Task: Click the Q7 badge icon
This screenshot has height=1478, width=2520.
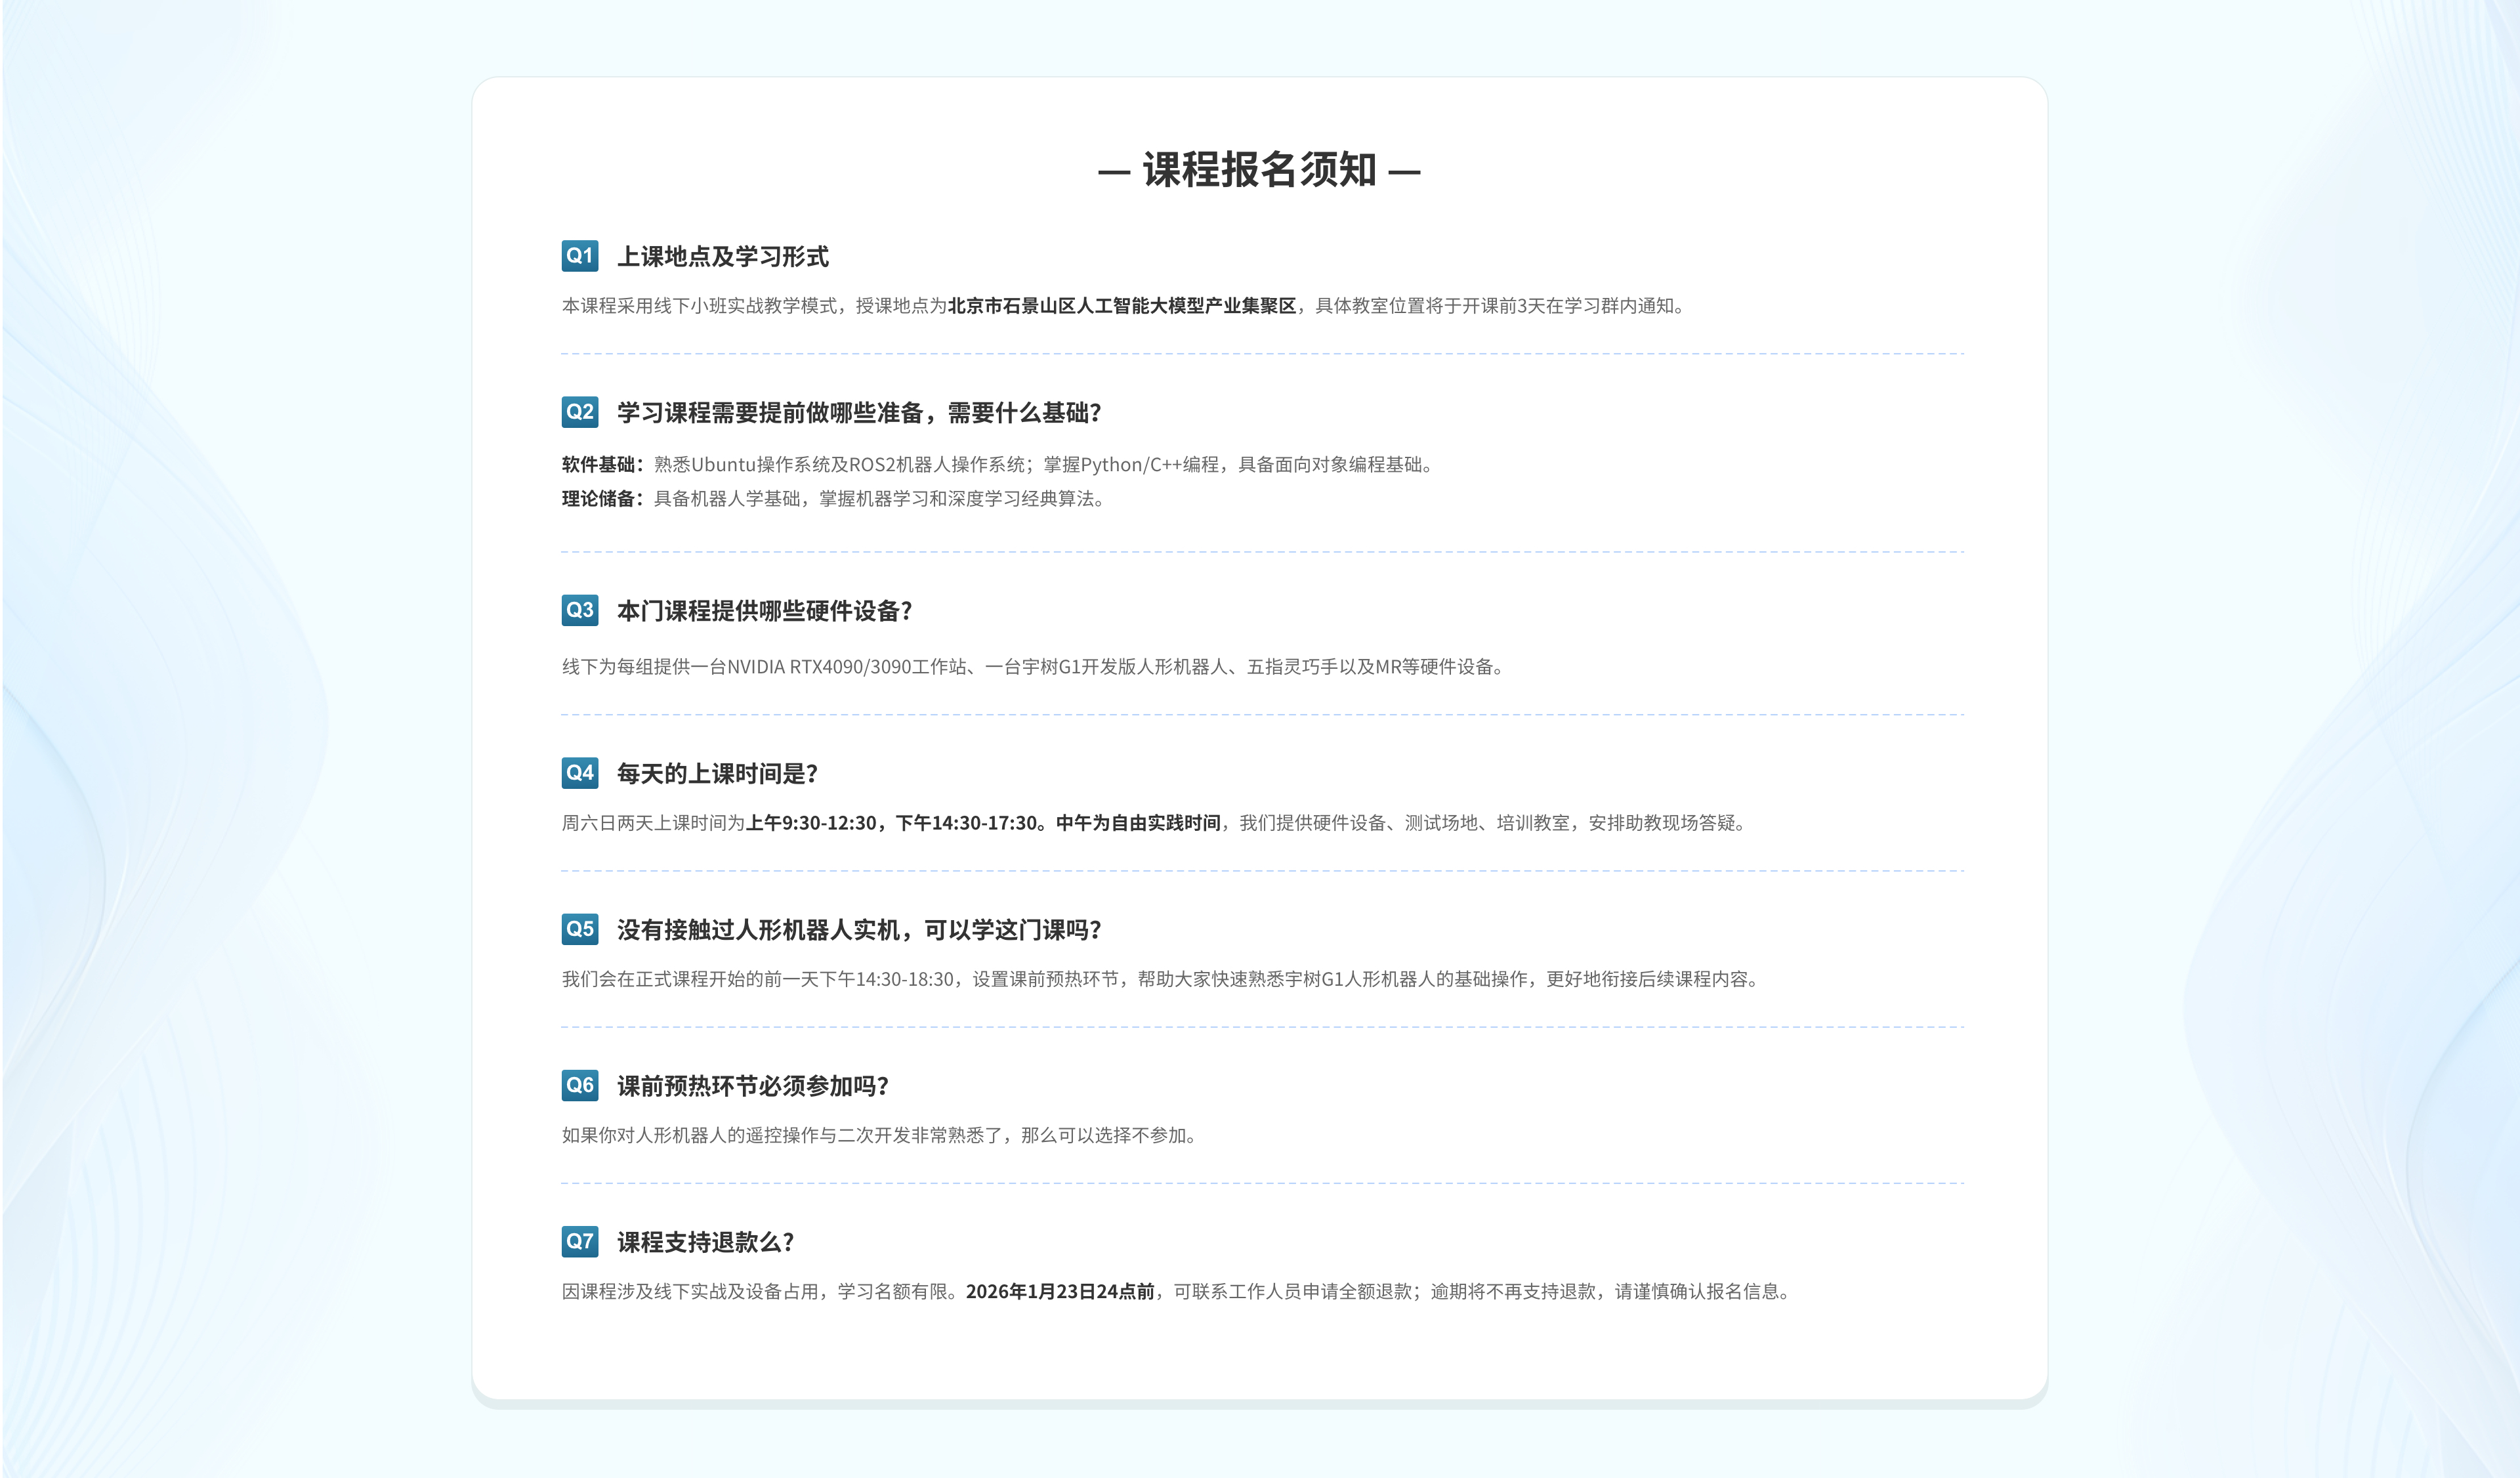Action: coord(579,1241)
